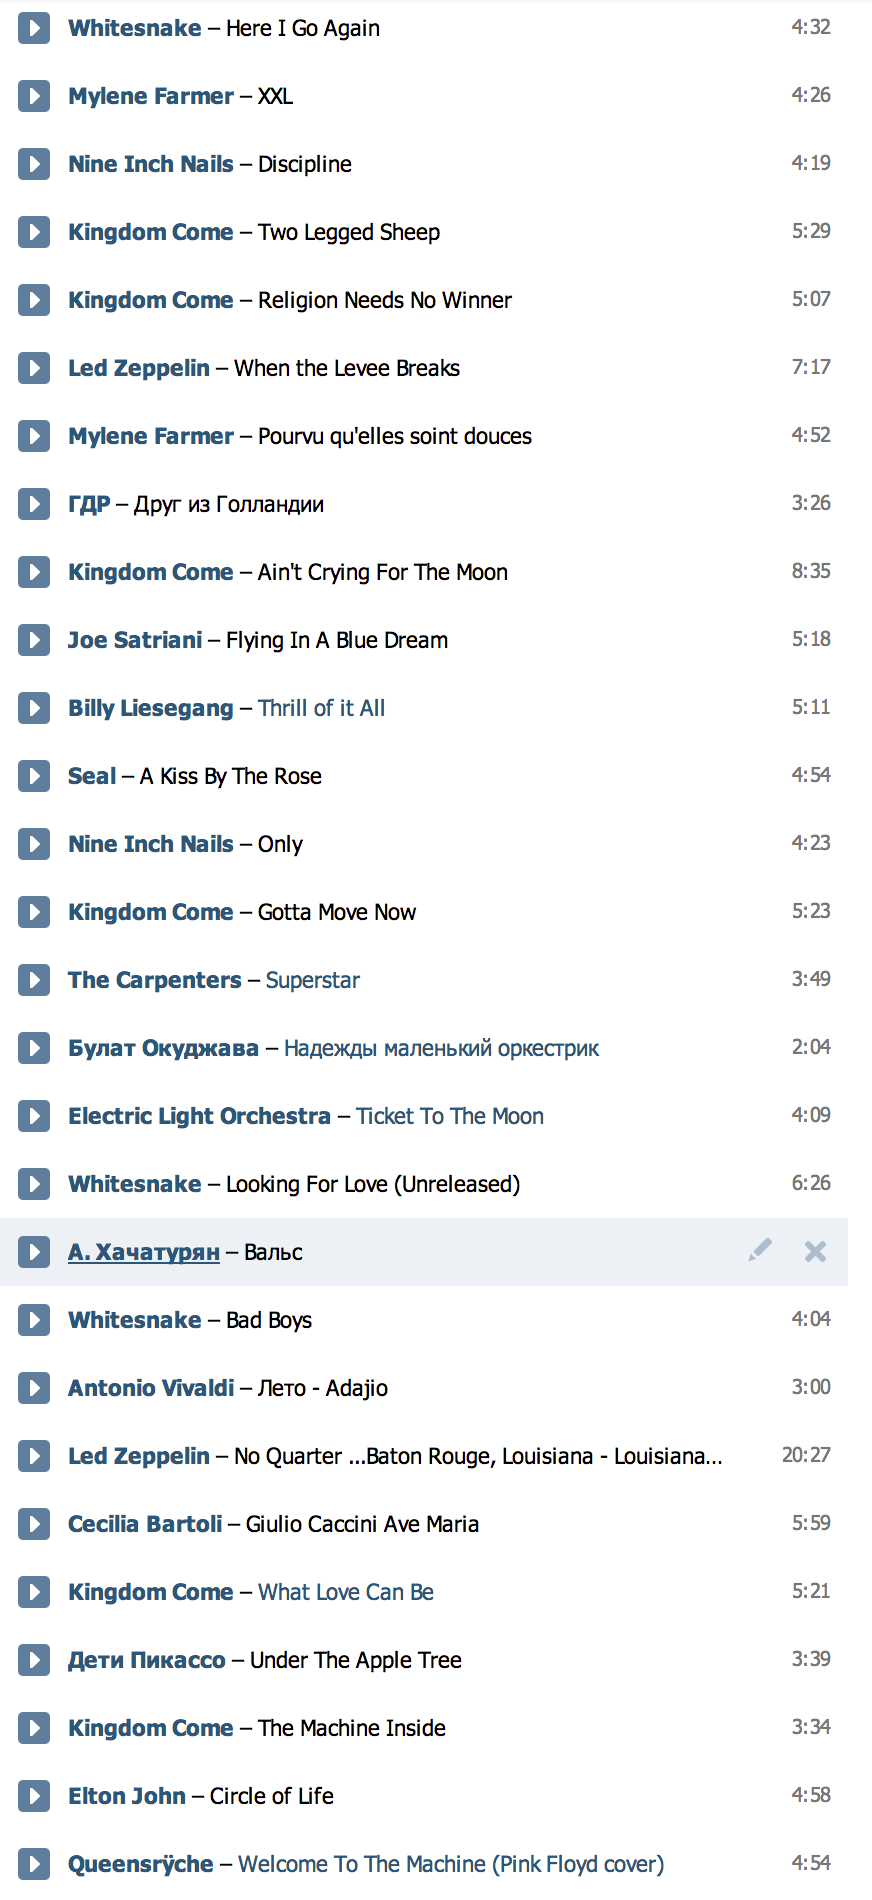Click the Billy Liesegang artist name
The width and height of the screenshot is (872, 1900).
[x=150, y=708]
